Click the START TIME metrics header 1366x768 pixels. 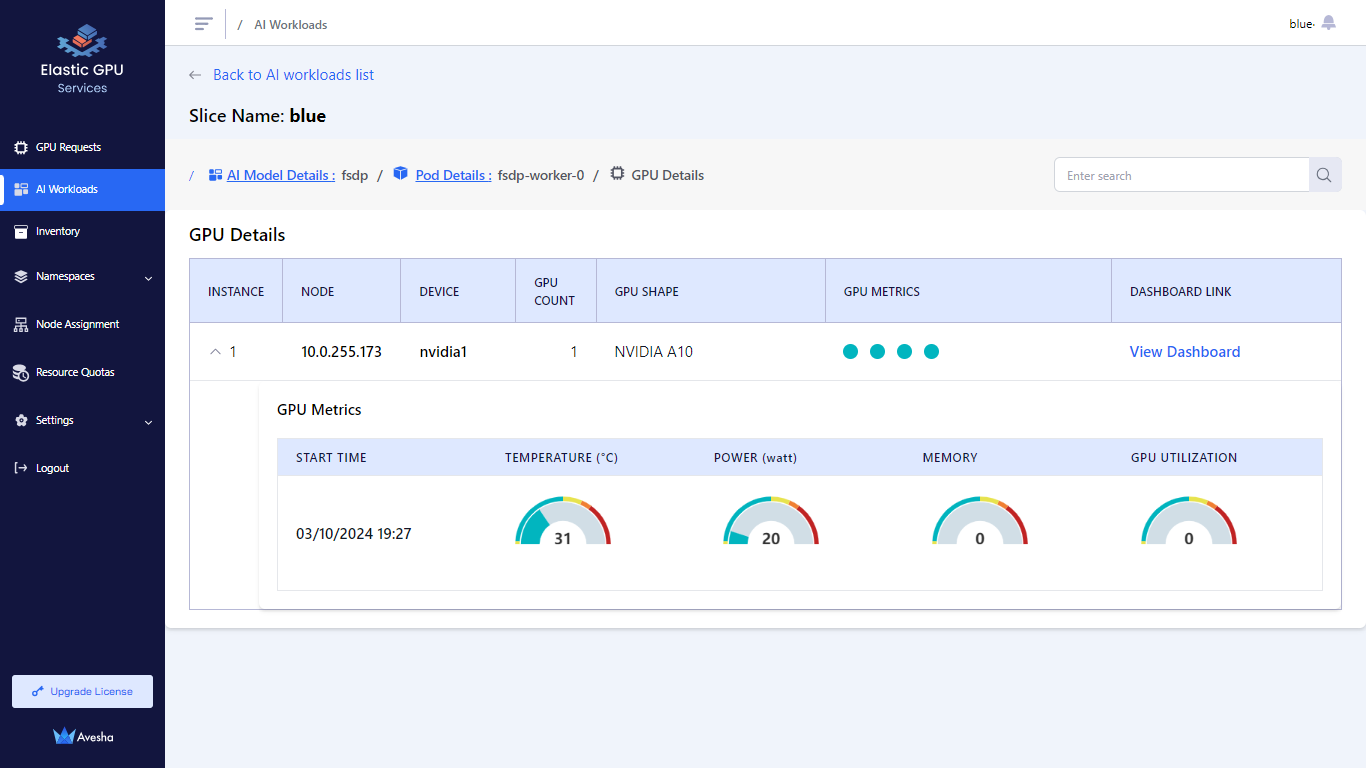(x=331, y=458)
